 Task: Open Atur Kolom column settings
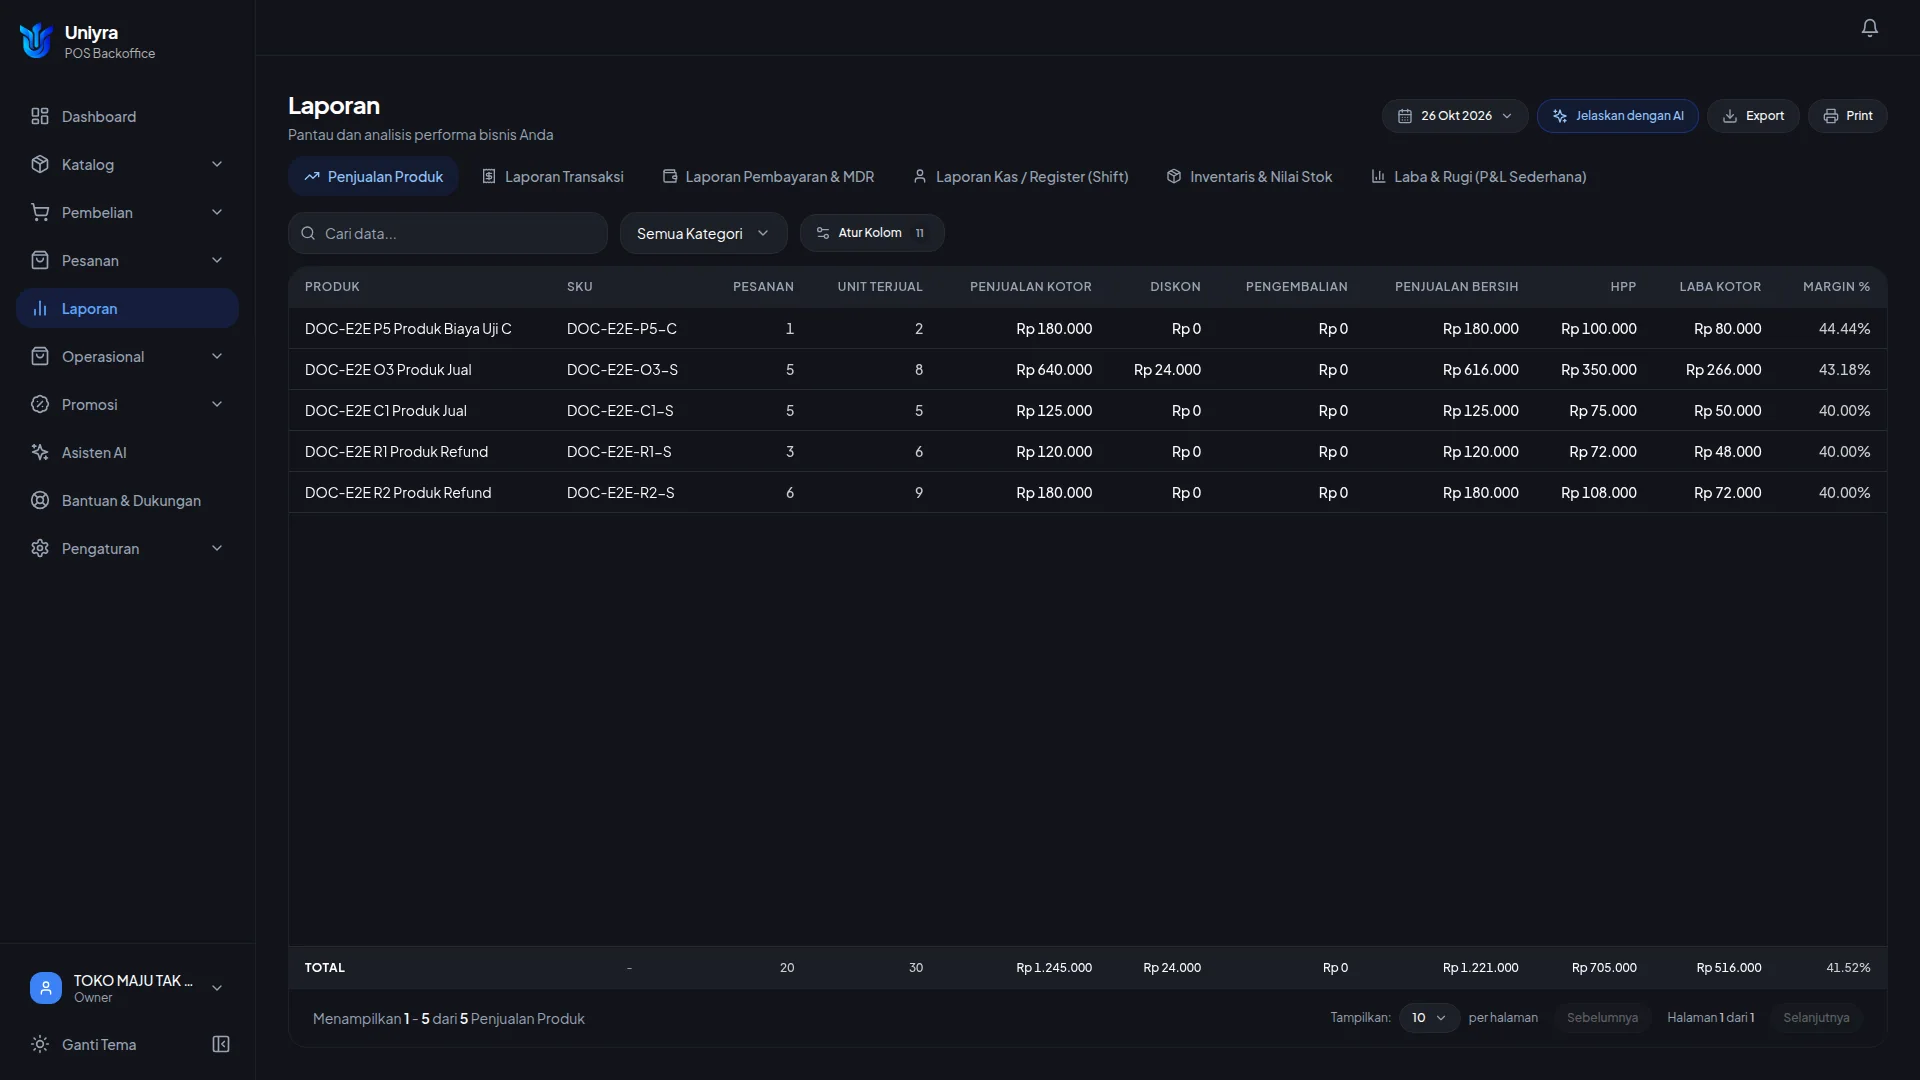871,233
